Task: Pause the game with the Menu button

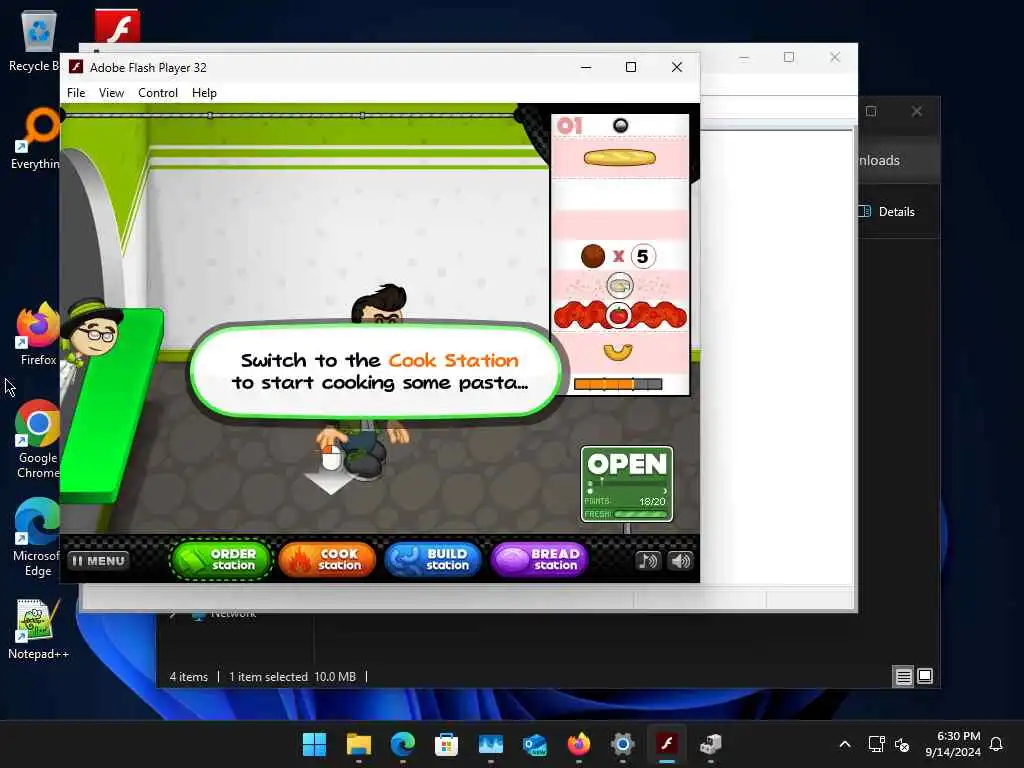Action: 98,560
